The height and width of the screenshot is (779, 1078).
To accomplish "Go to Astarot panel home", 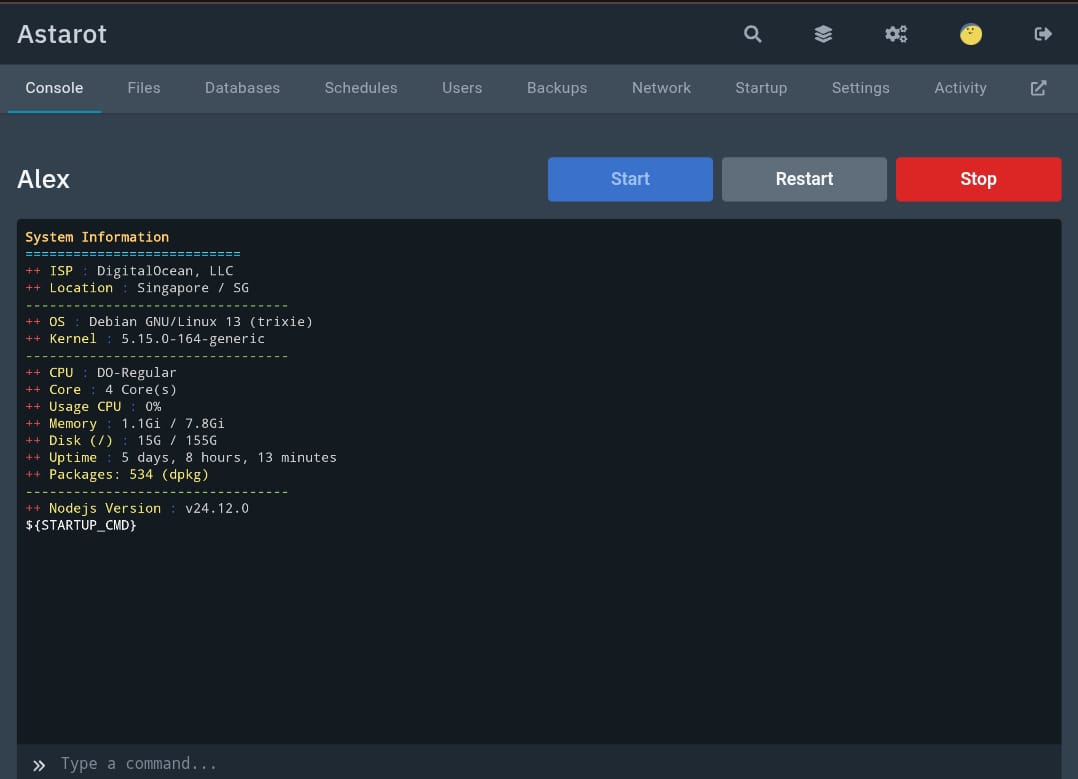I will click(x=62, y=34).
